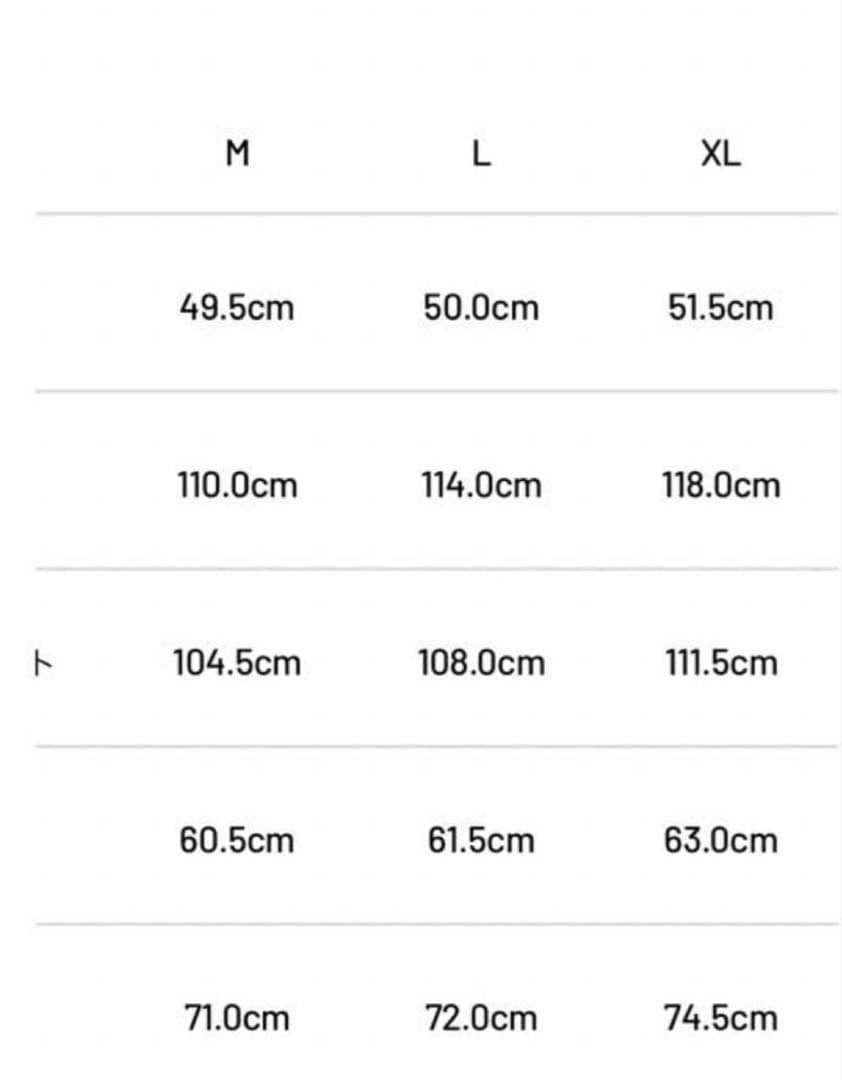Click the partially visible row label ending in ト
The image size is (842, 1080).
pos(42,662)
